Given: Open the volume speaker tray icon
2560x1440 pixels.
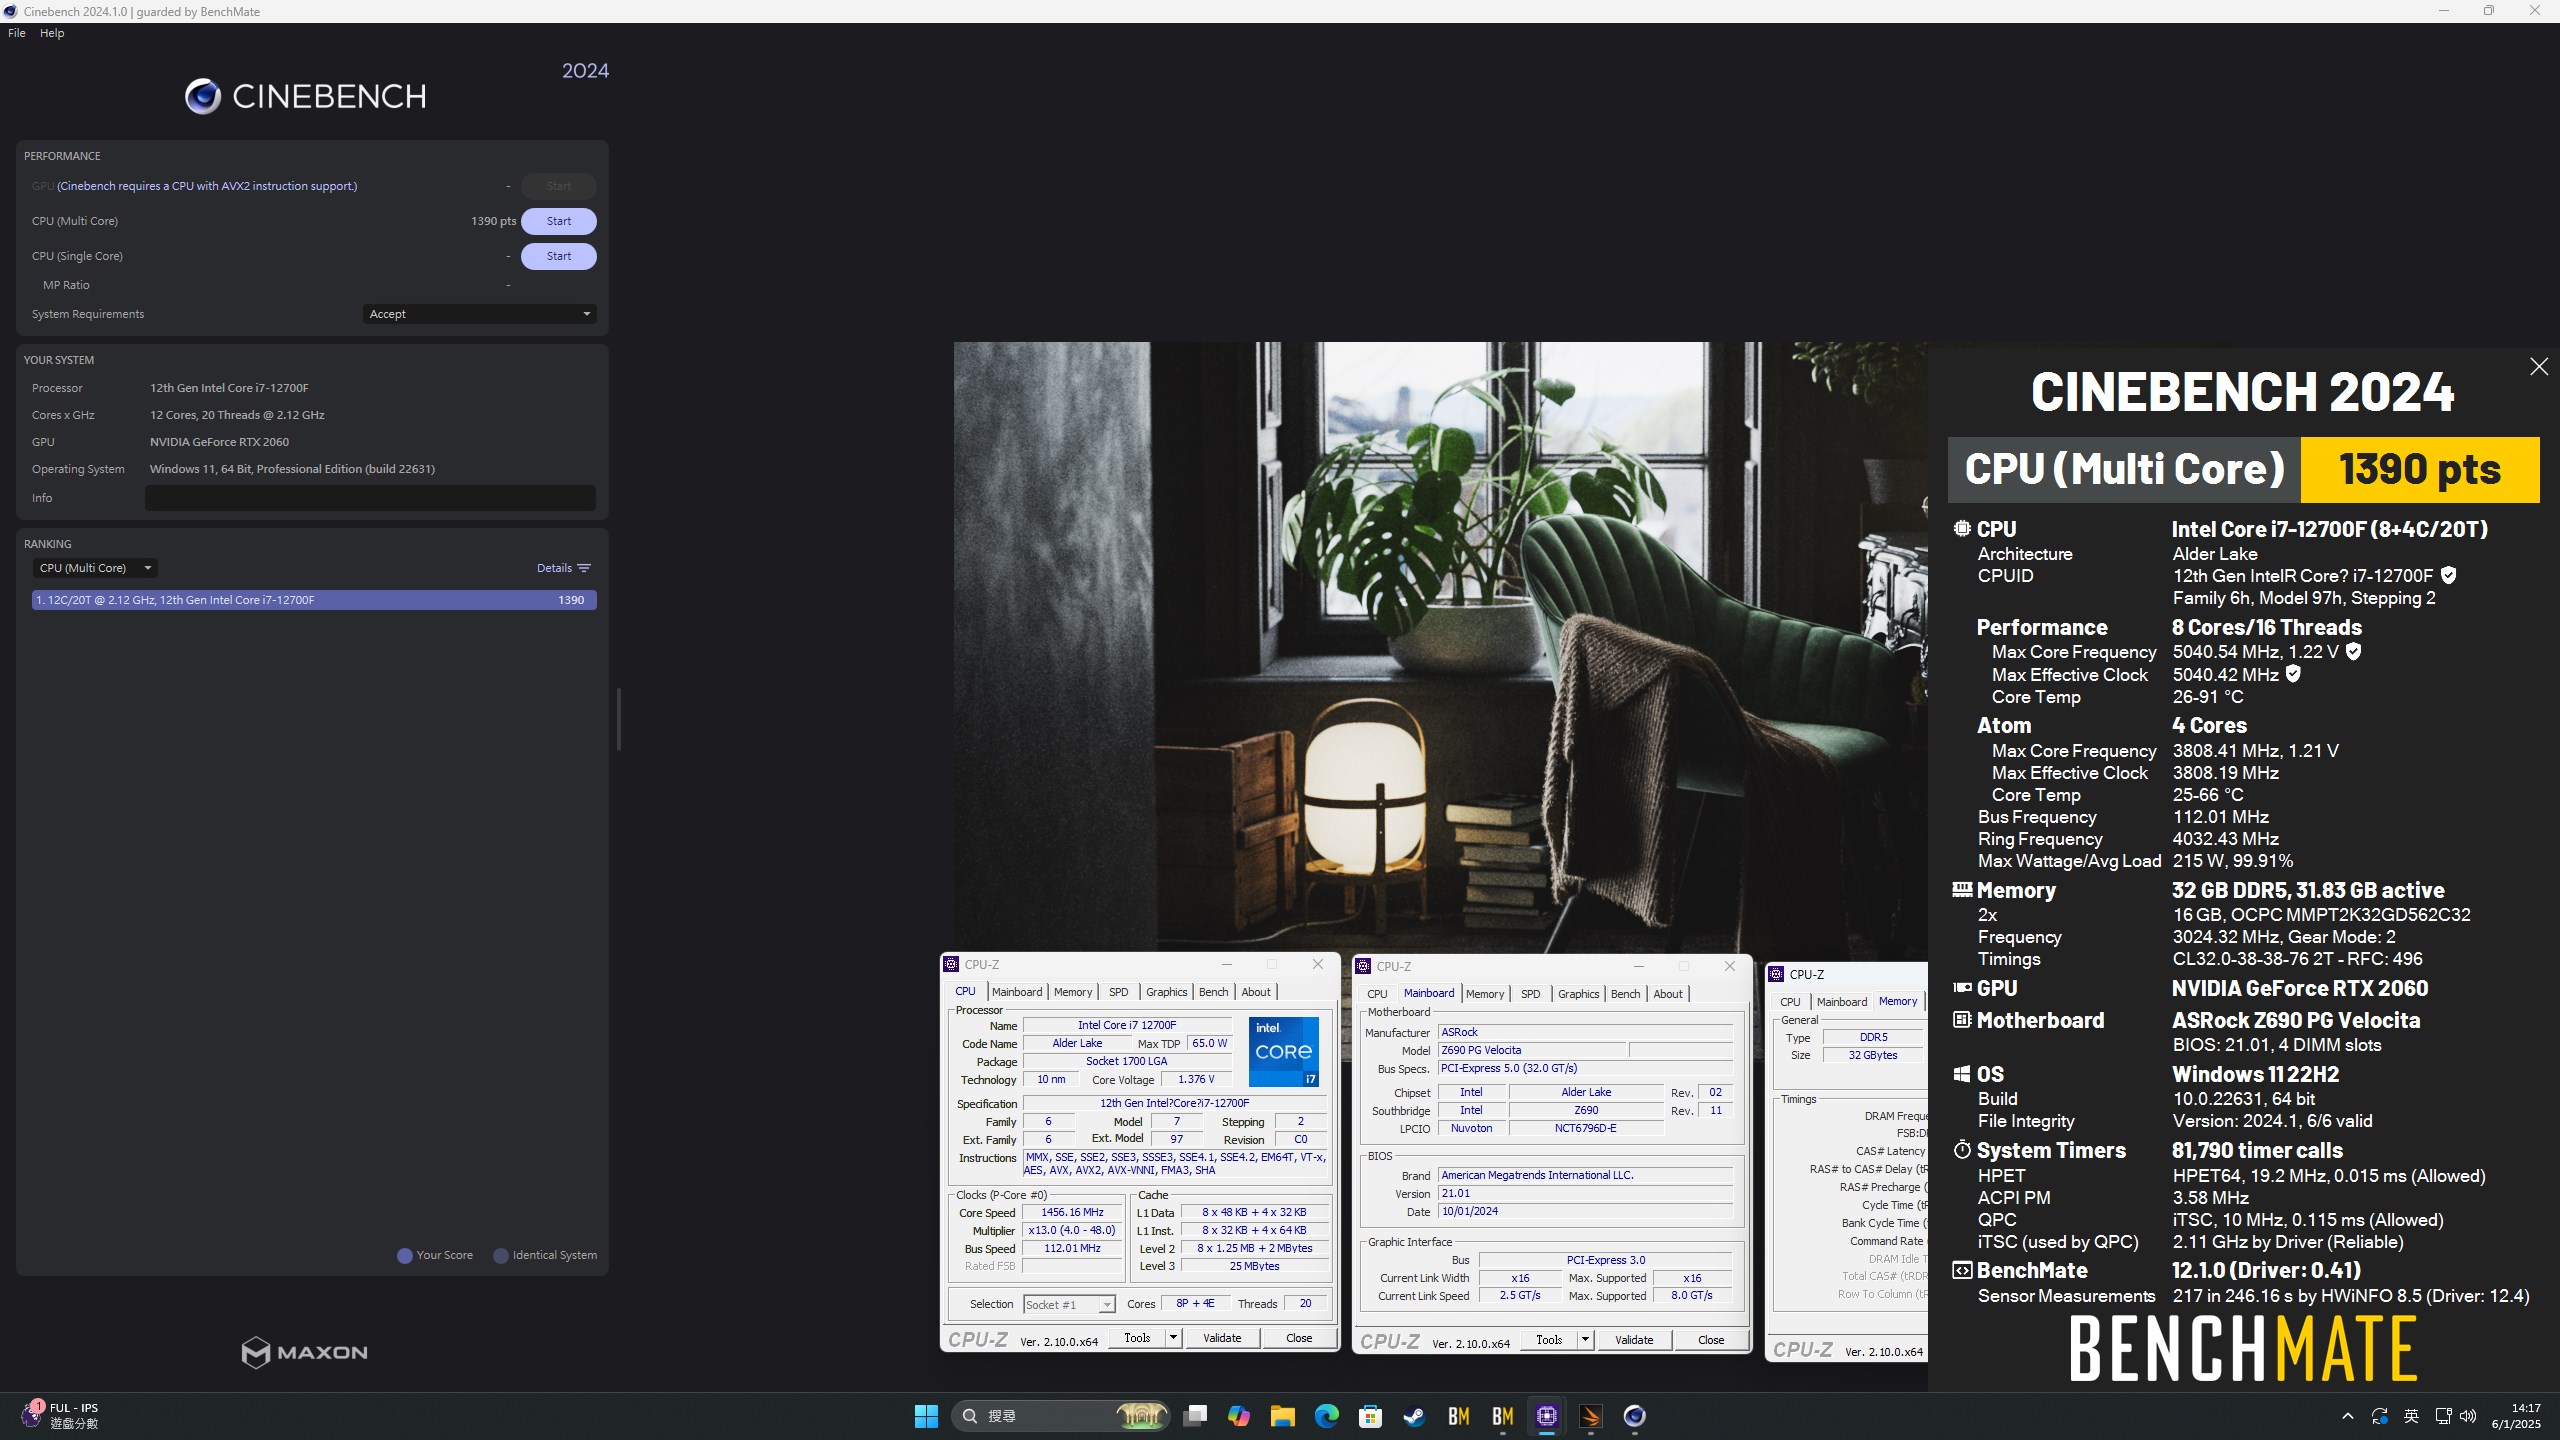Looking at the screenshot, I should click(x=2468, y=1416).
